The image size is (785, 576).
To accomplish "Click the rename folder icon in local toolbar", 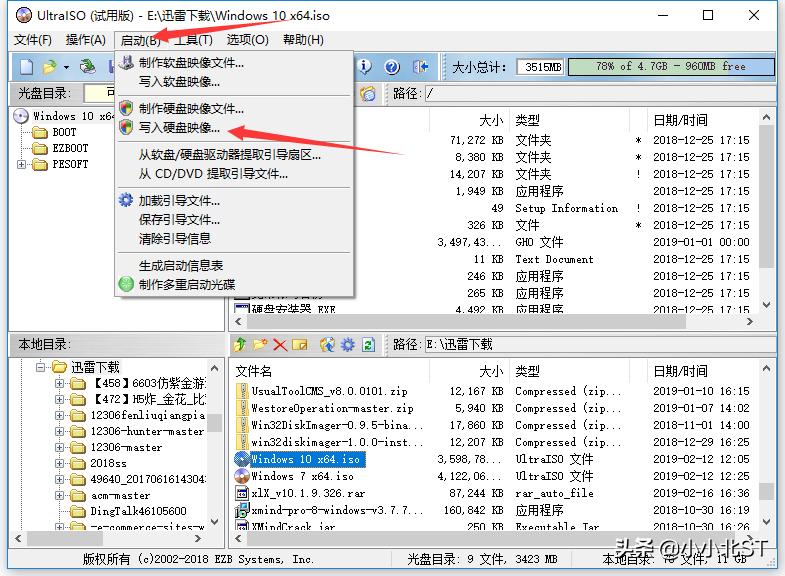I will pos(299,344).
